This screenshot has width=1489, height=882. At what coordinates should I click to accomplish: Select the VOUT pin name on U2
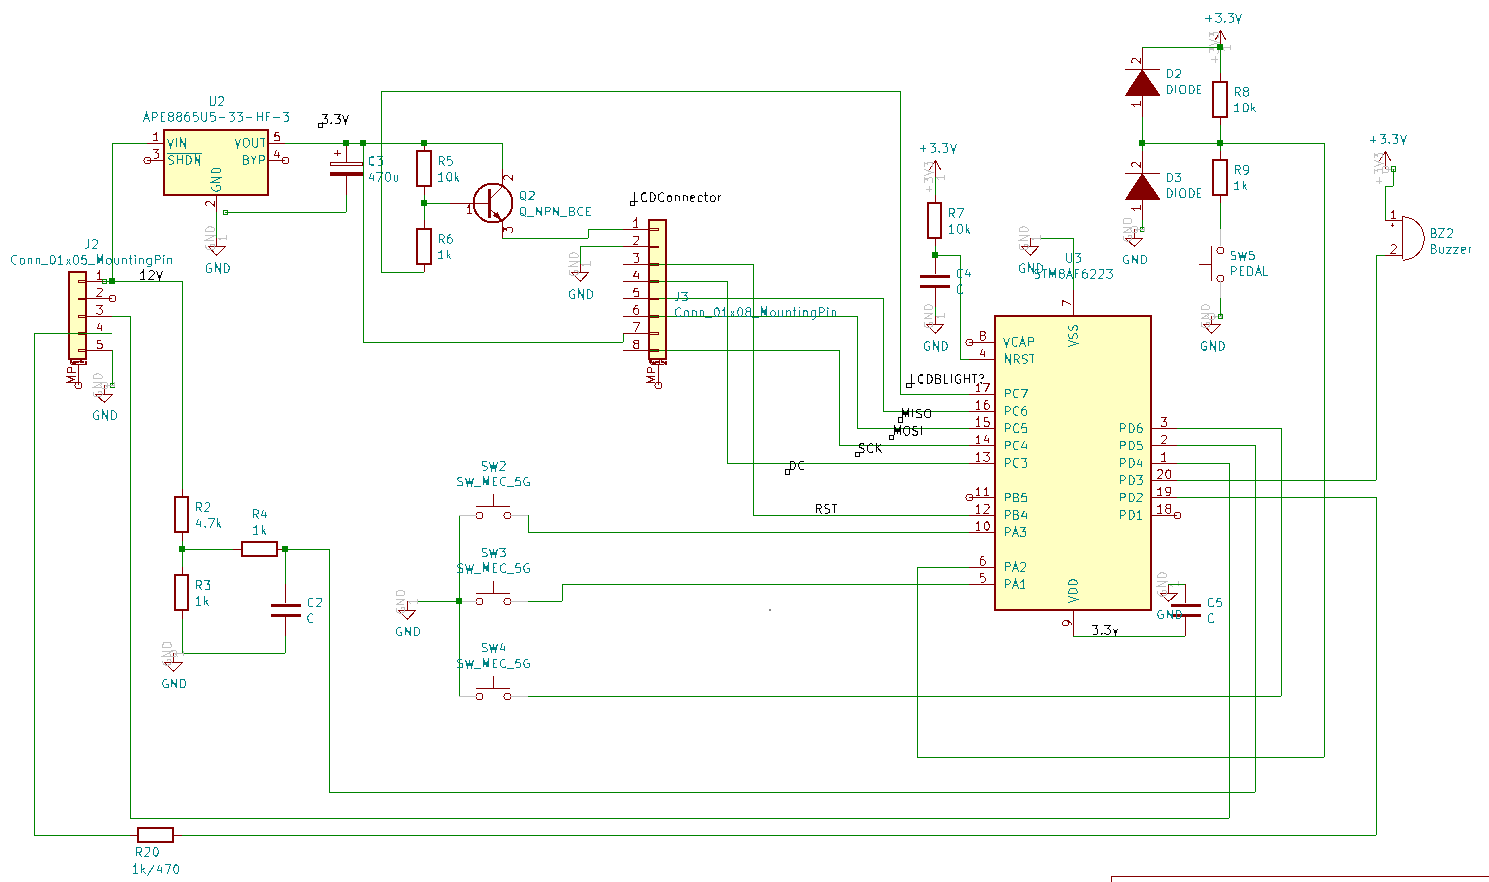(250, 143)
